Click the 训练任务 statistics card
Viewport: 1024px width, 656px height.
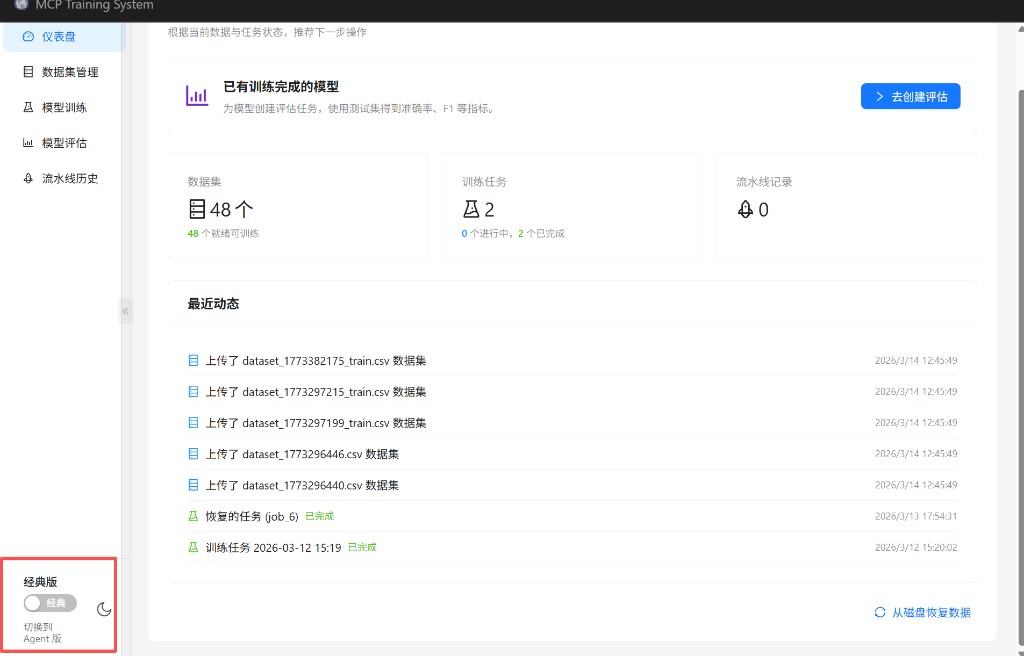click(x=573, y=206)
